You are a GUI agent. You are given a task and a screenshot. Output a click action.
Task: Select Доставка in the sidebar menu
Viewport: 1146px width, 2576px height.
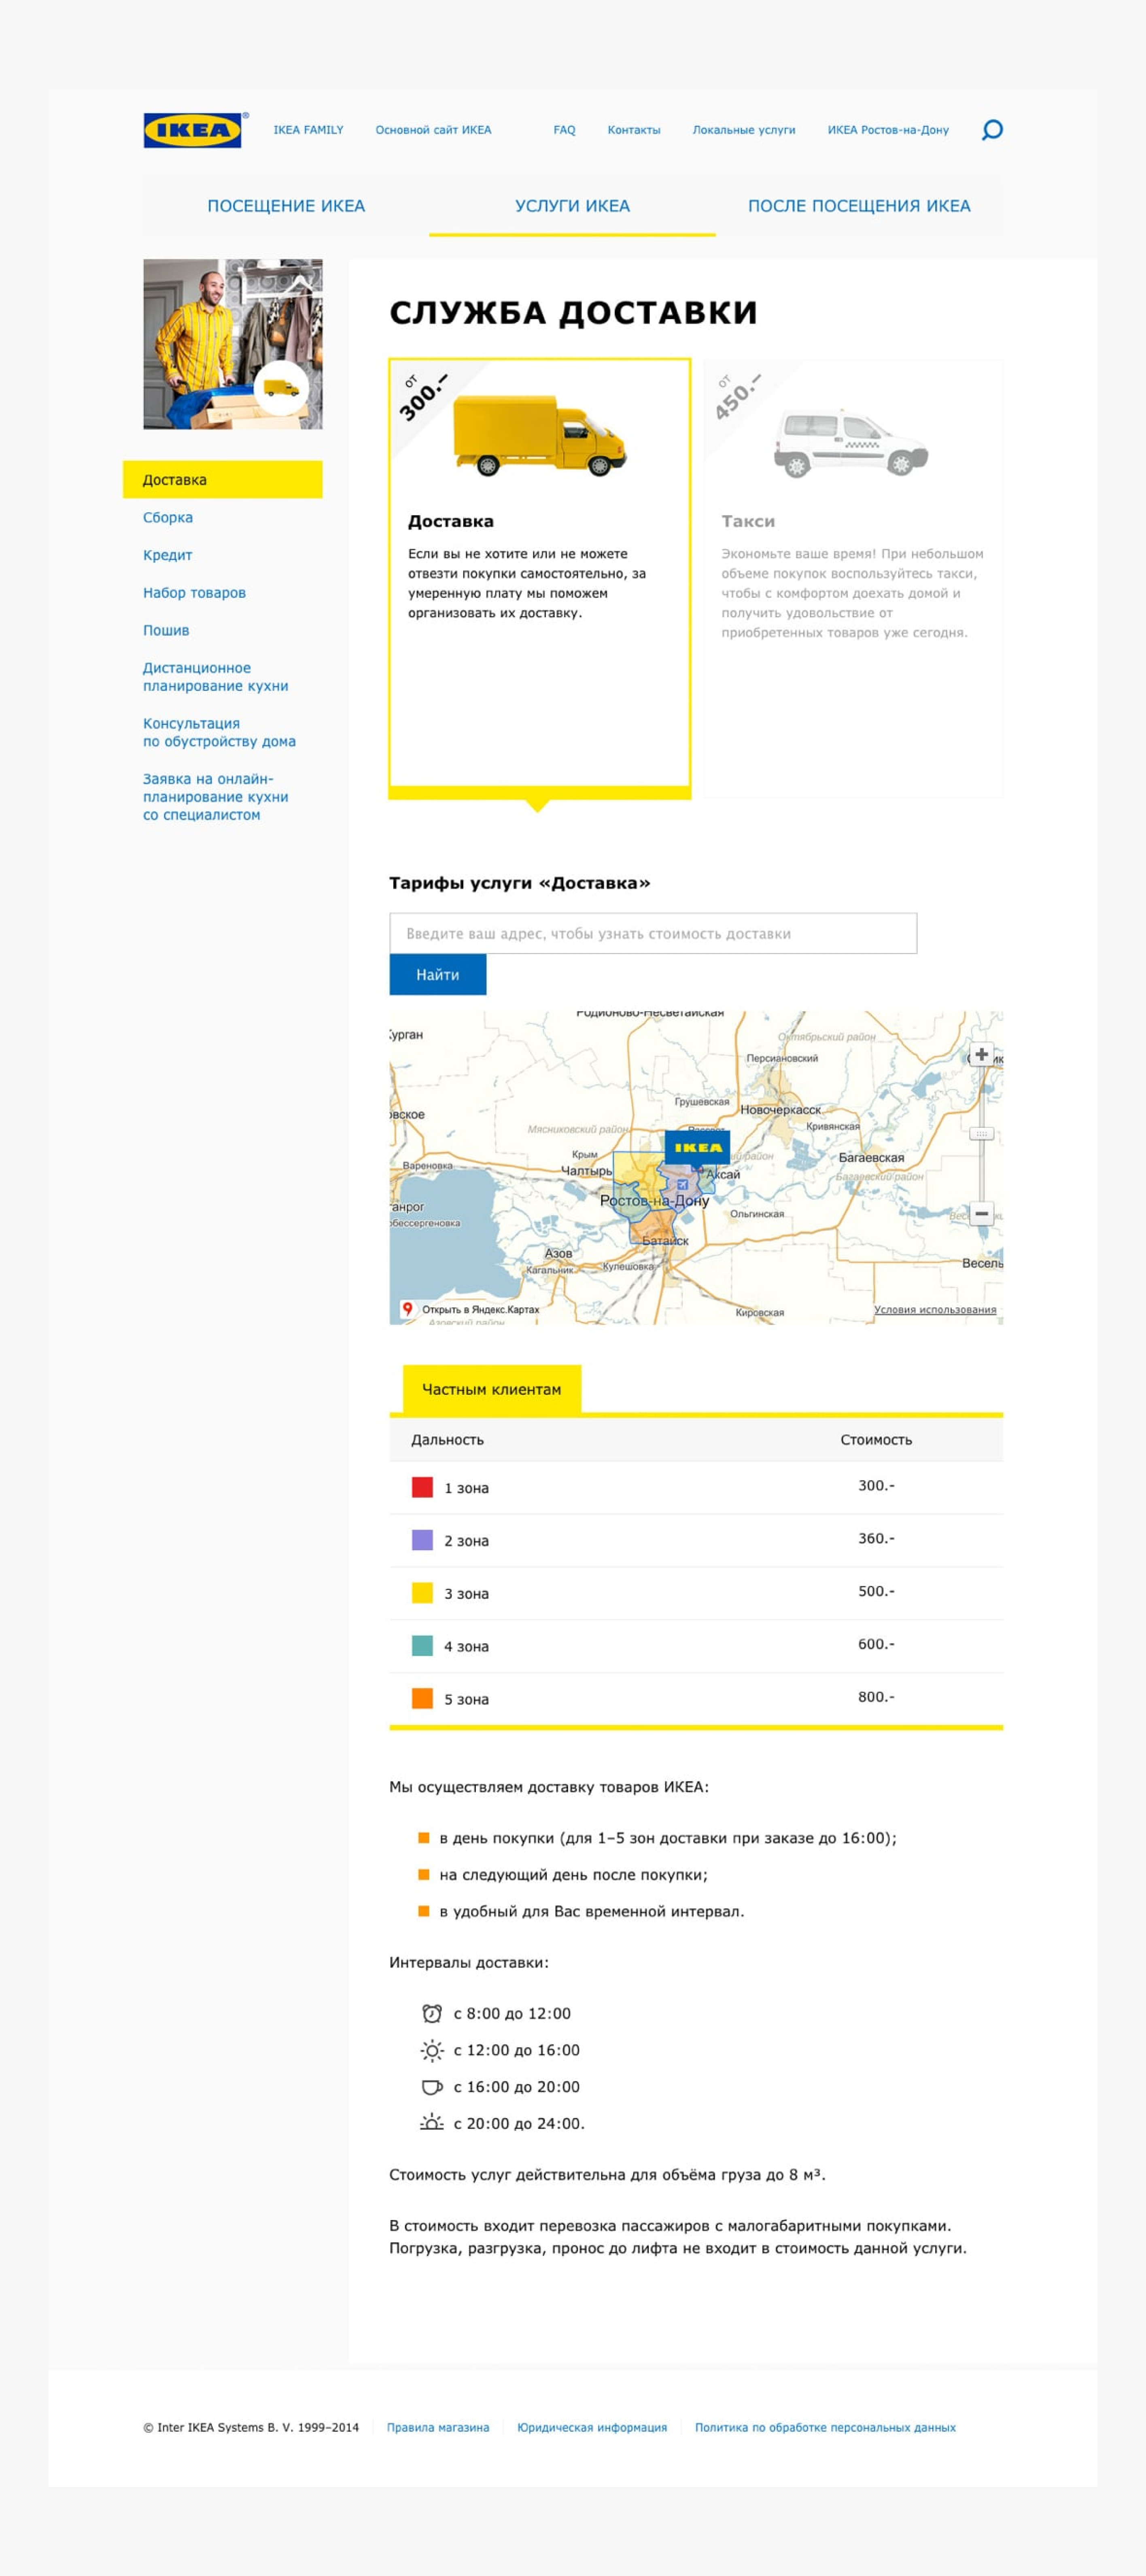click(222, 480)
